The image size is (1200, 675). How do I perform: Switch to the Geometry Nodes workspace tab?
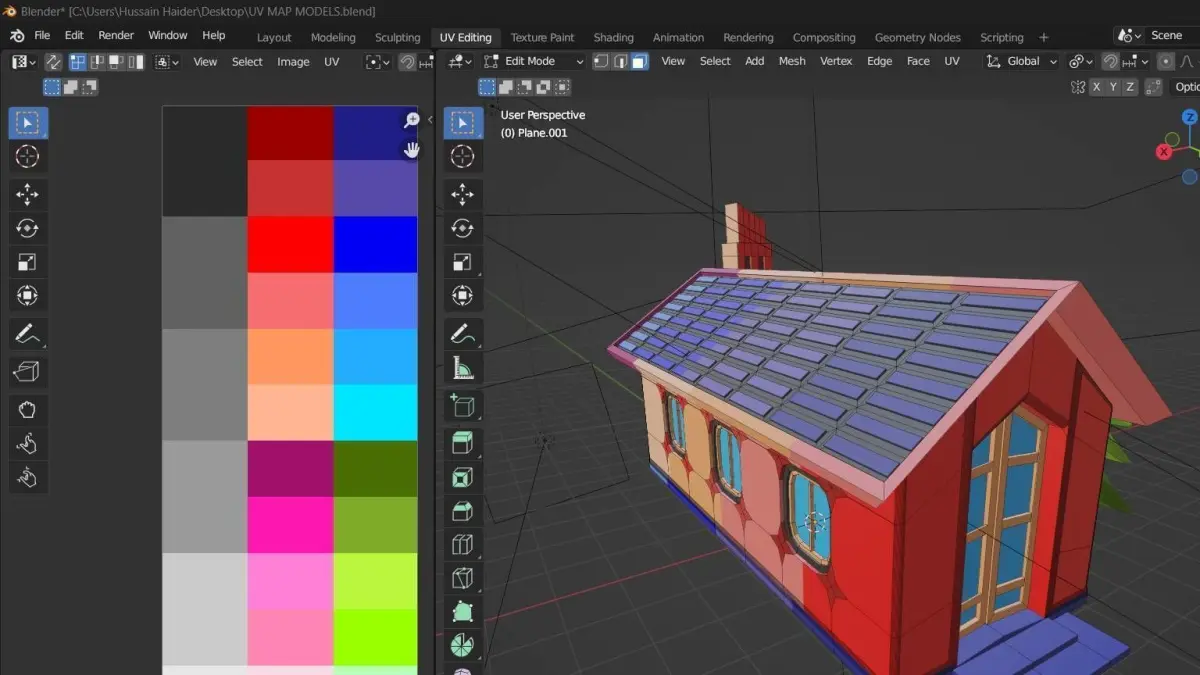click(917, 37)
